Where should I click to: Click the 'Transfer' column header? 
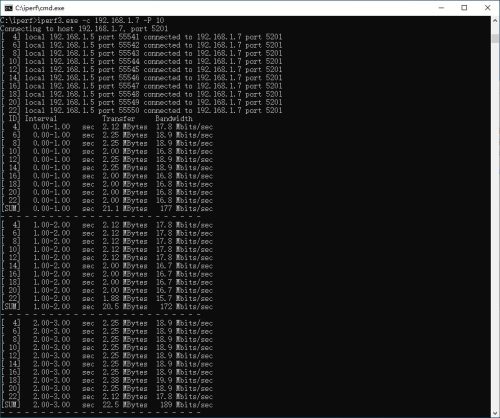coord(118,119)
